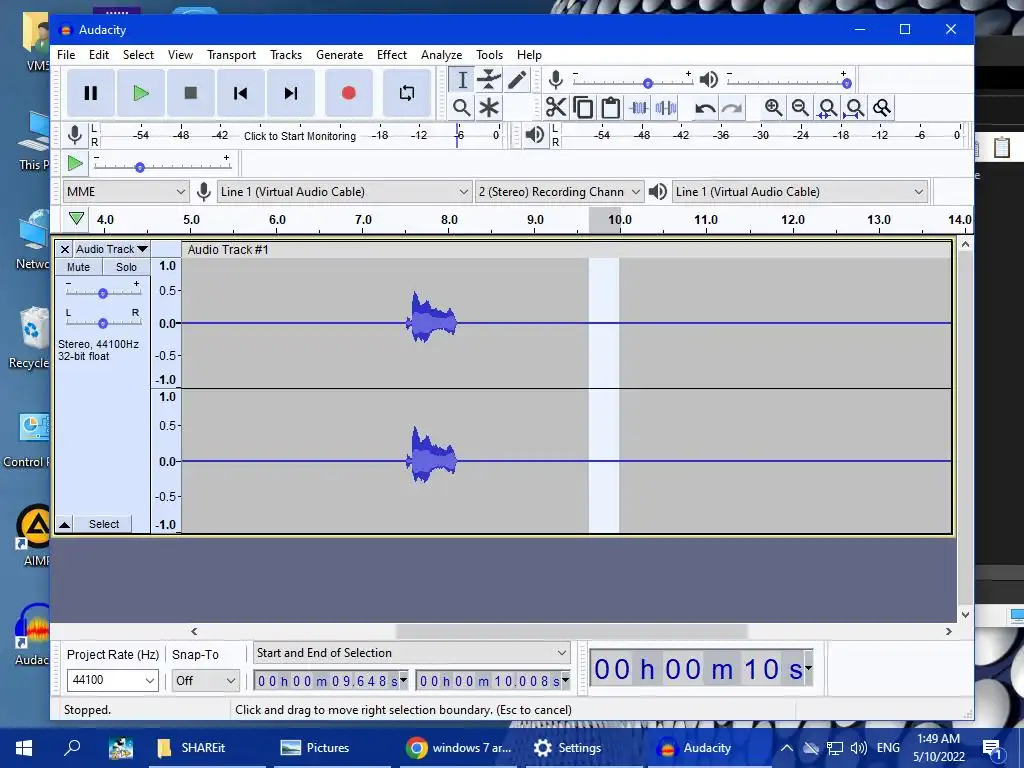Open the File menu

[x=66, y=55]
